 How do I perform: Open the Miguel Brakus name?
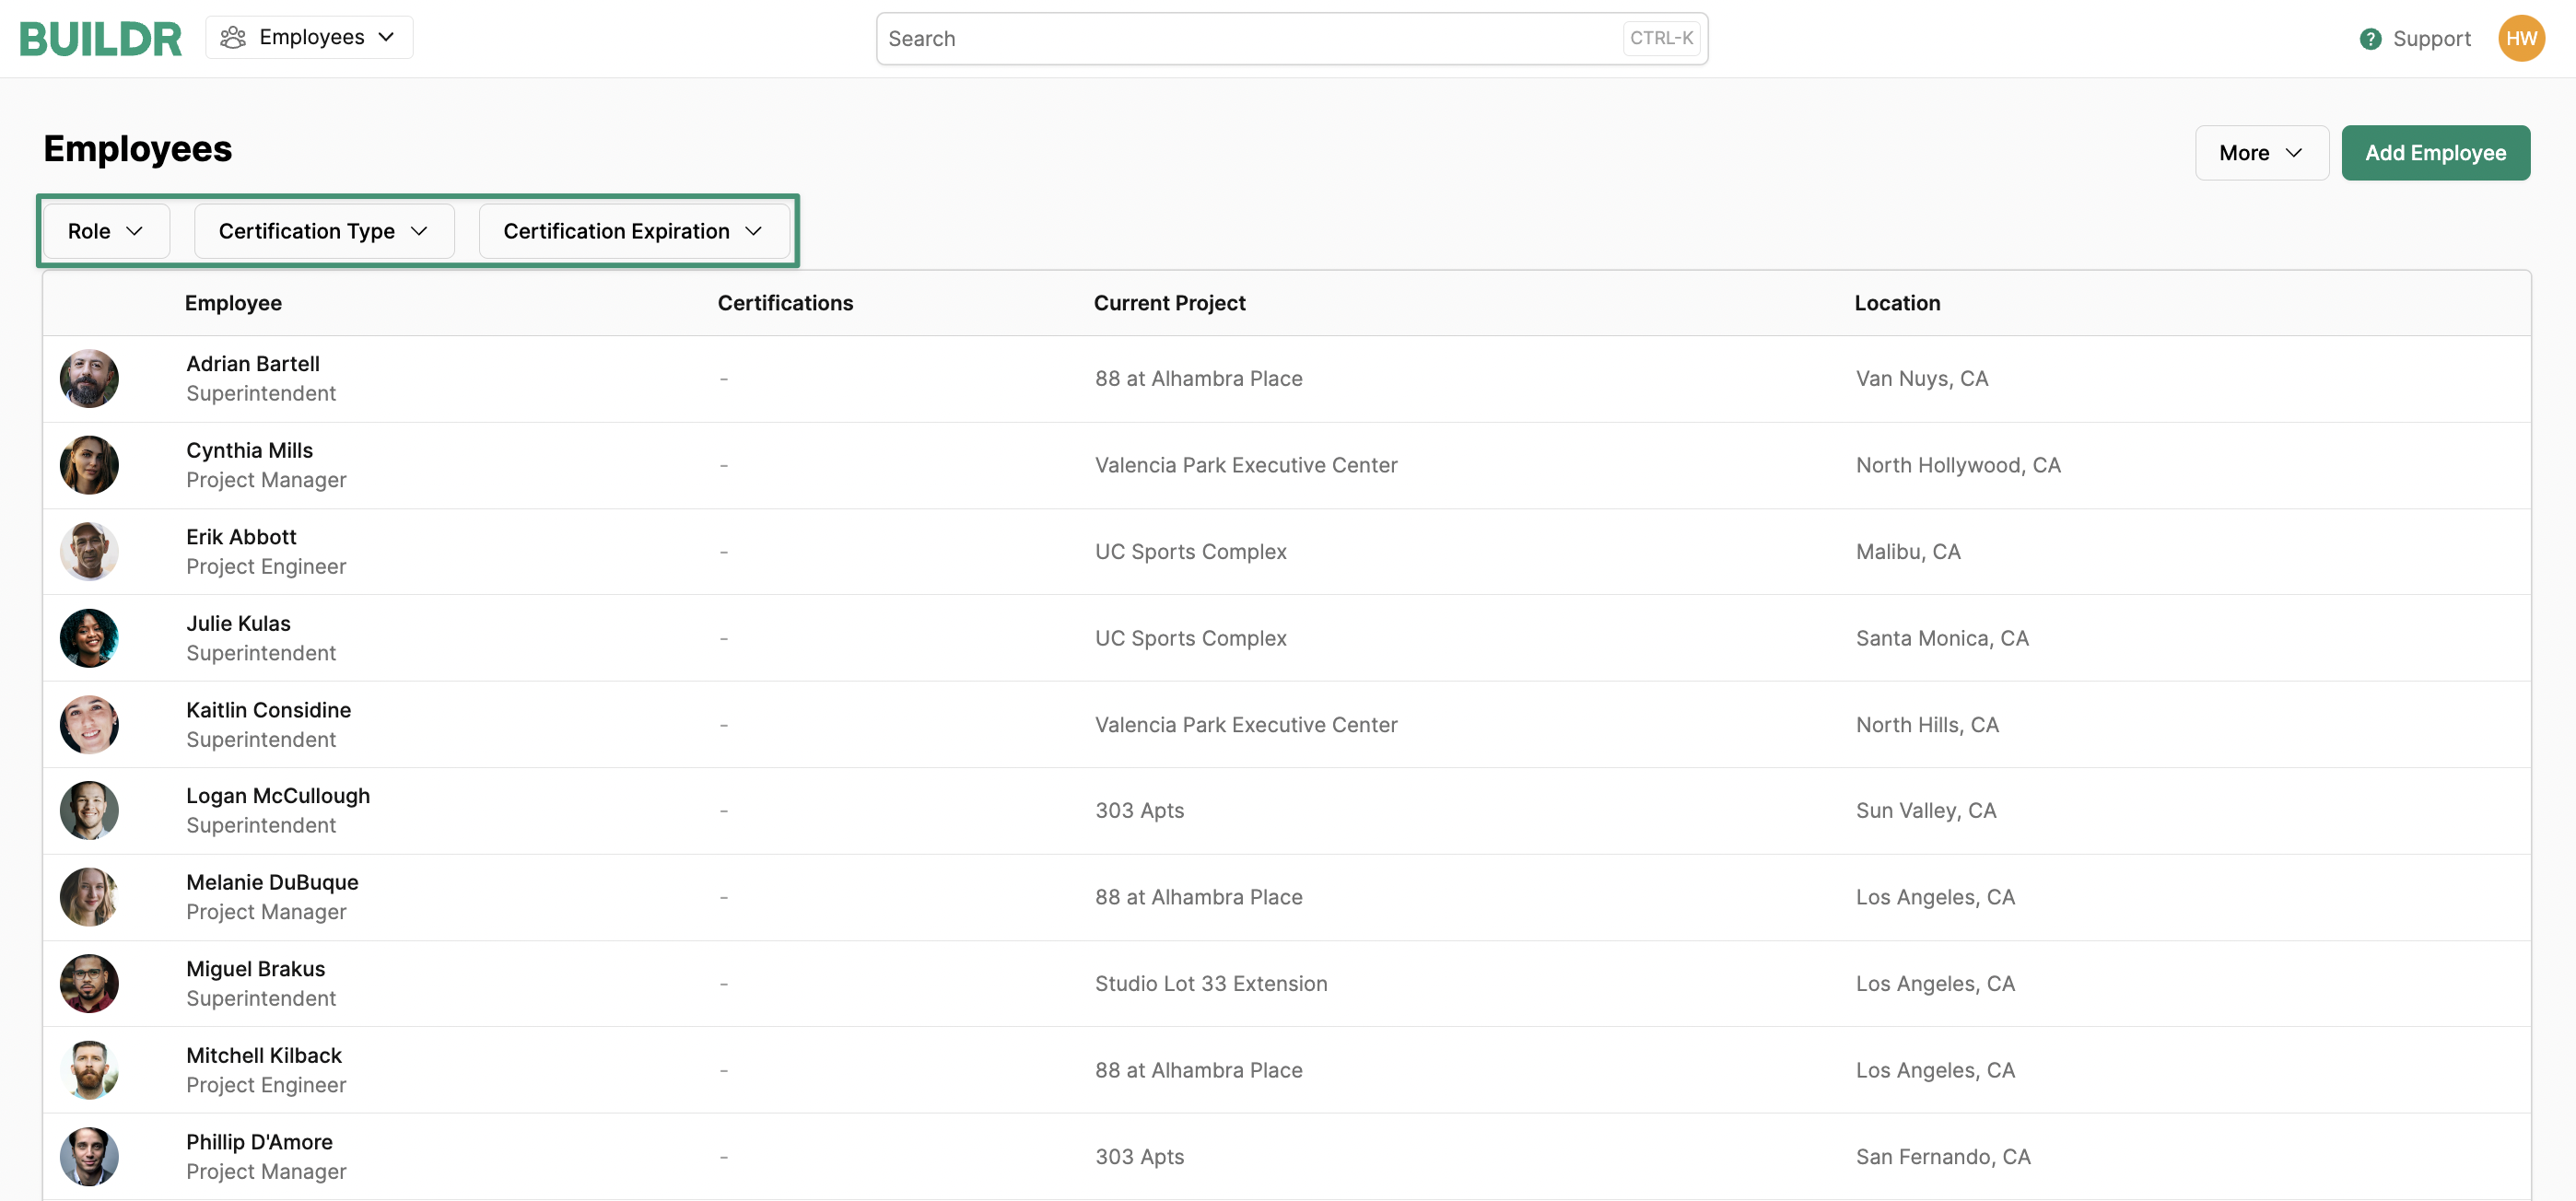(x=255, y=969)
